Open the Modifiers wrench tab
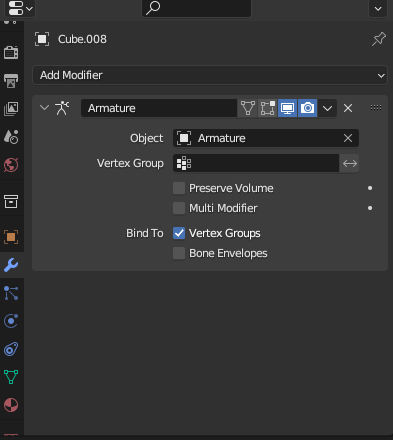This screenshot has width=393, height=440. pos(11,265)
